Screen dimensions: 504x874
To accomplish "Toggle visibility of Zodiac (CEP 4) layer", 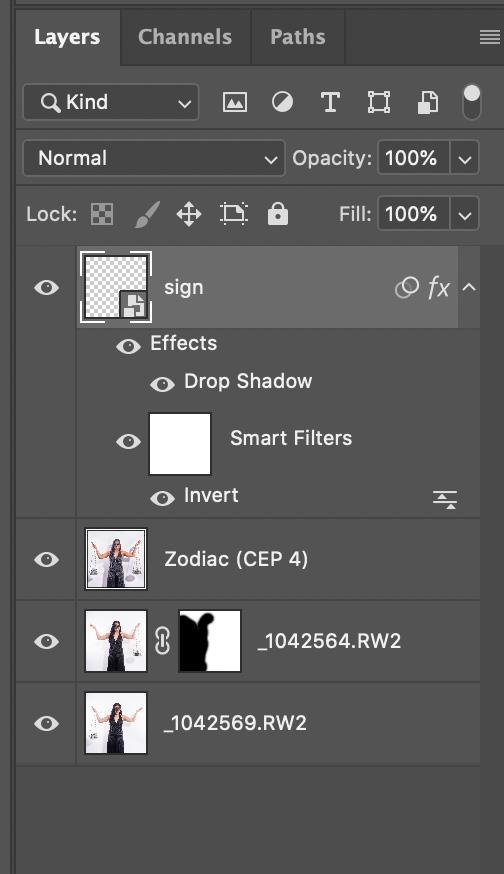I will tap(46, 559).
